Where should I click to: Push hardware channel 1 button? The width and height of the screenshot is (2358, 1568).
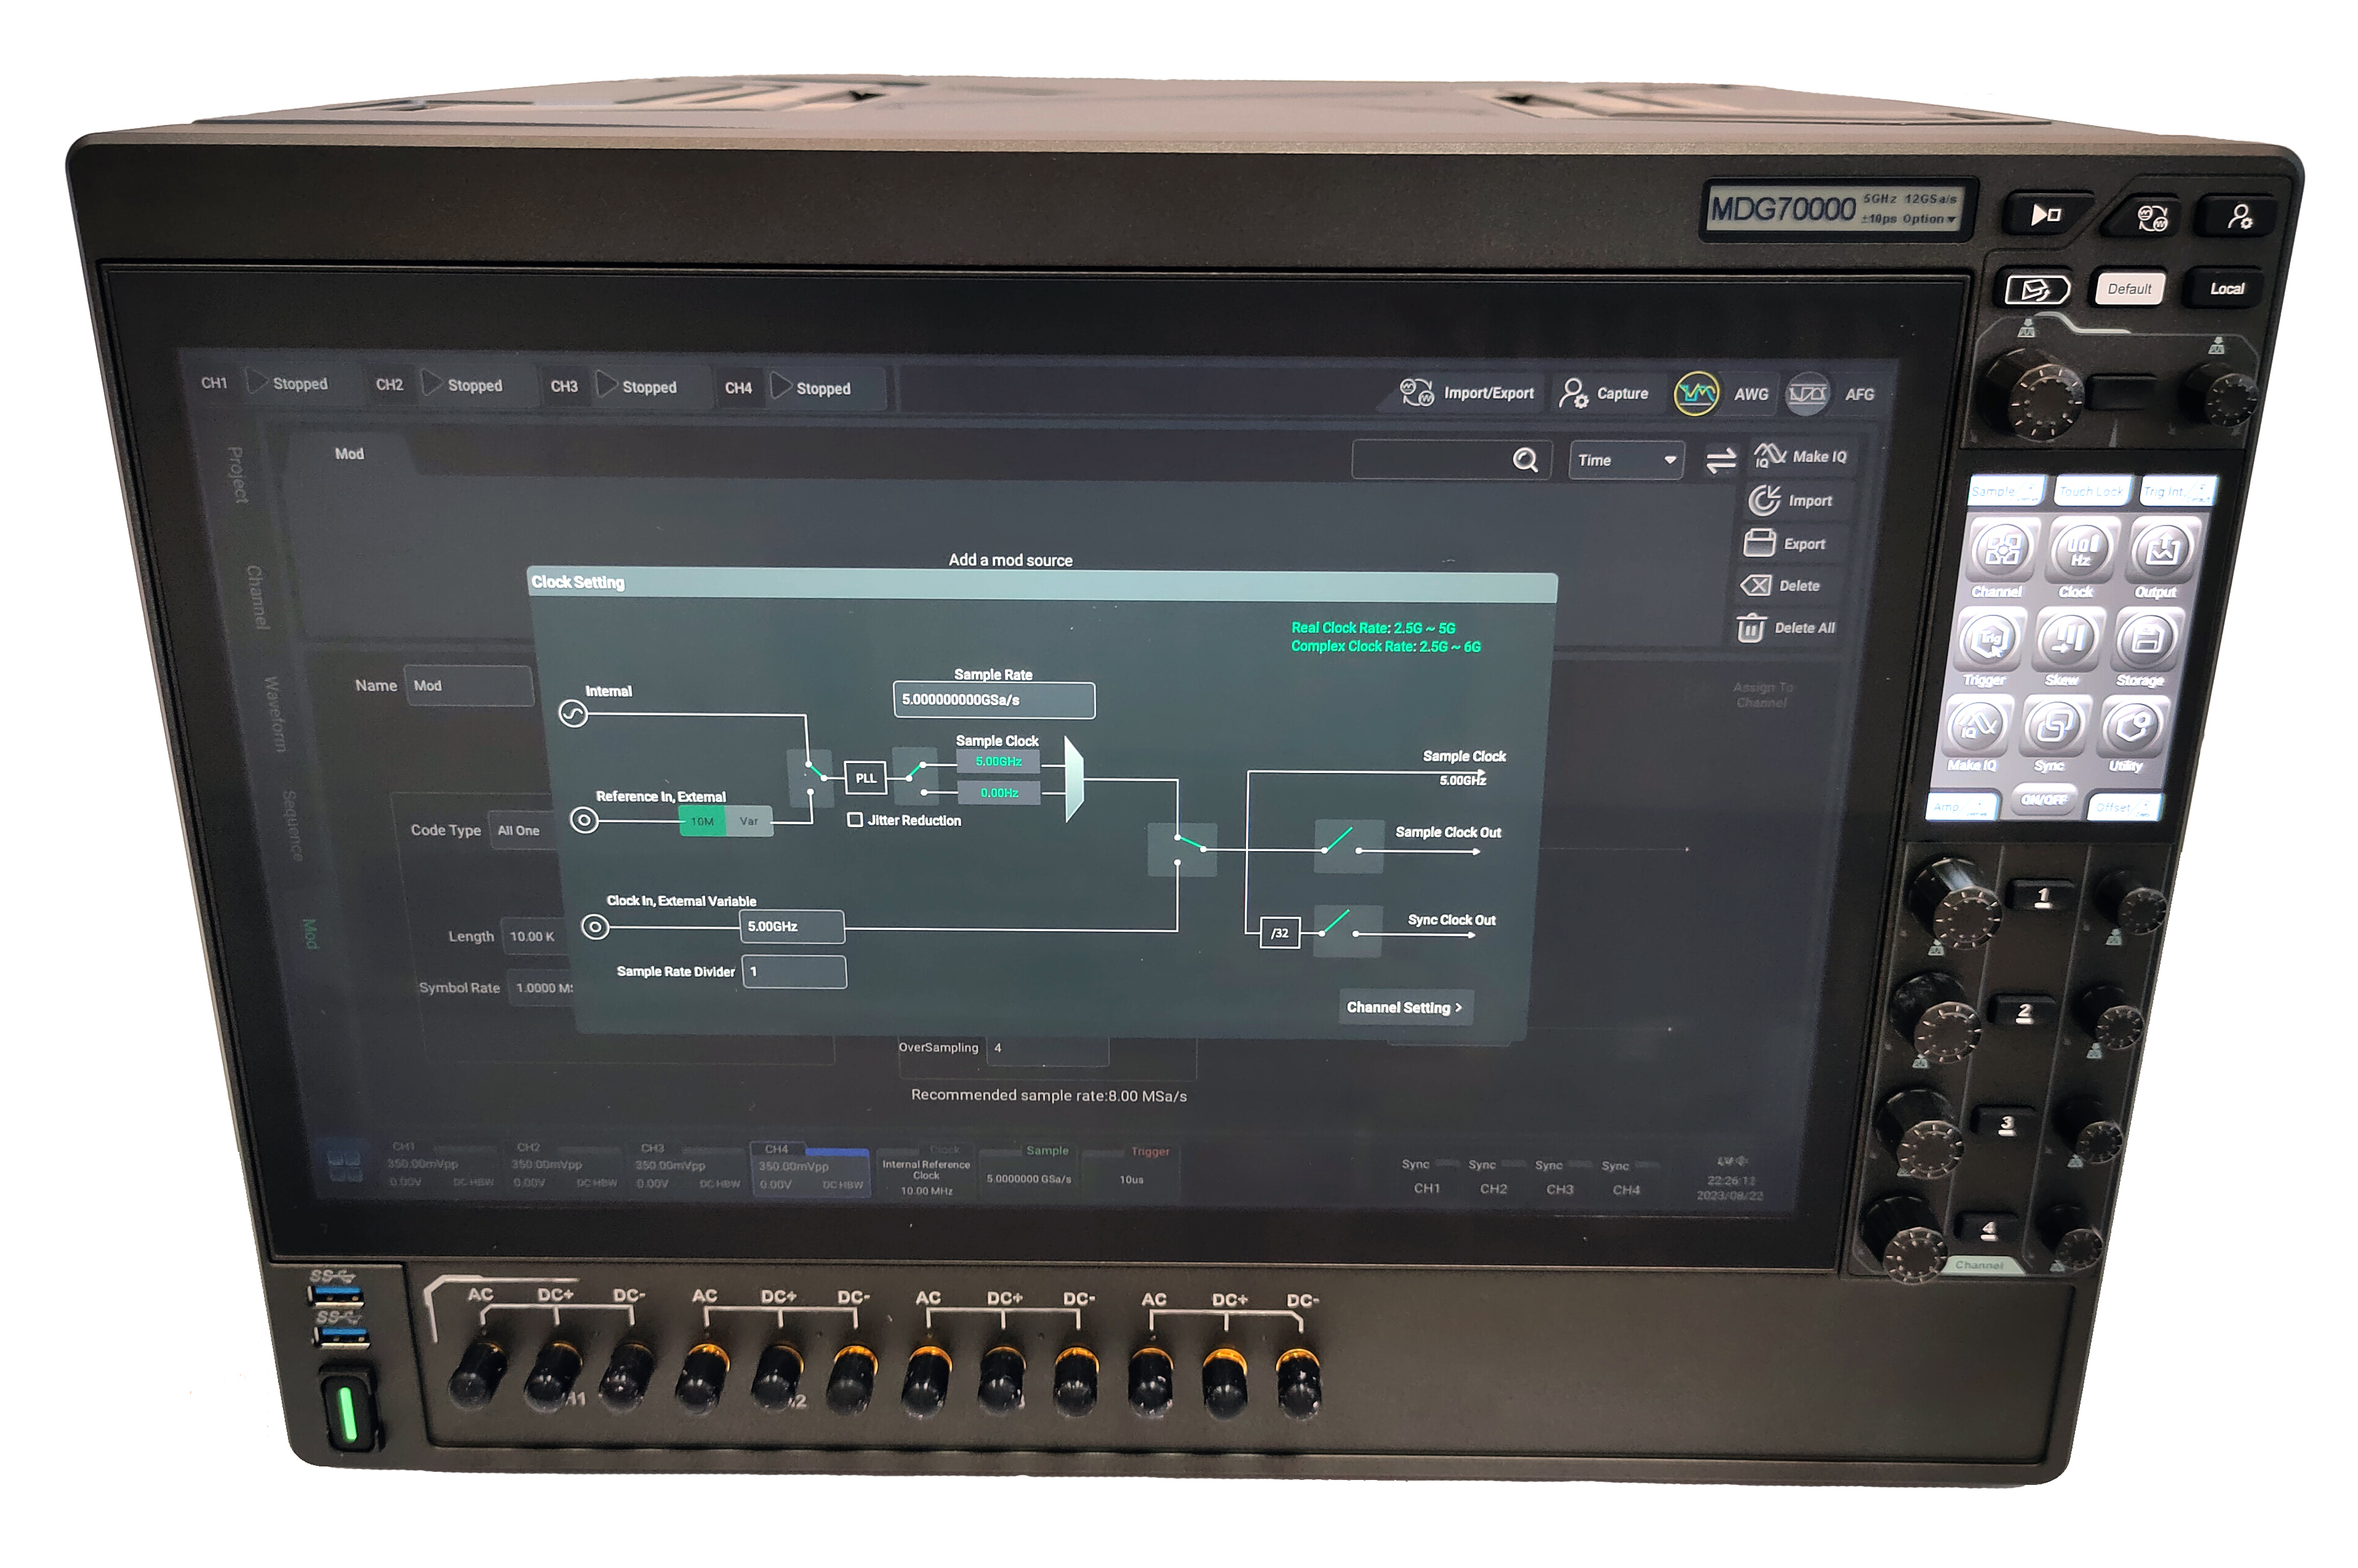(2042, 896)
